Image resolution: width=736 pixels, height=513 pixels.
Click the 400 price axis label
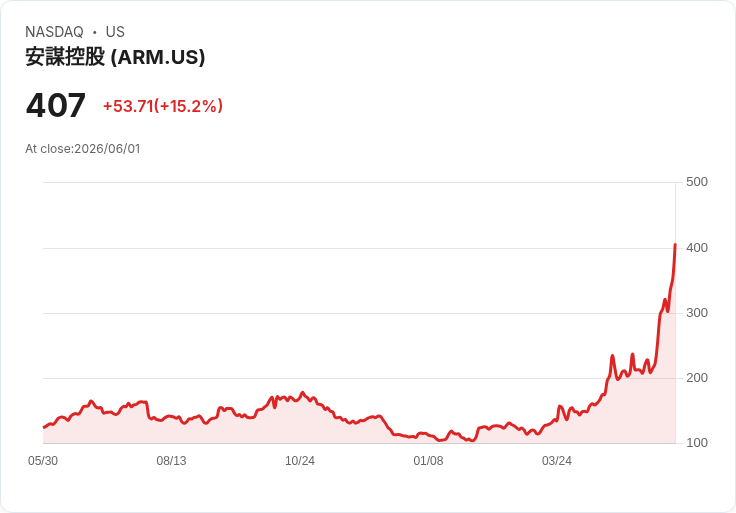tap(697, 247)
